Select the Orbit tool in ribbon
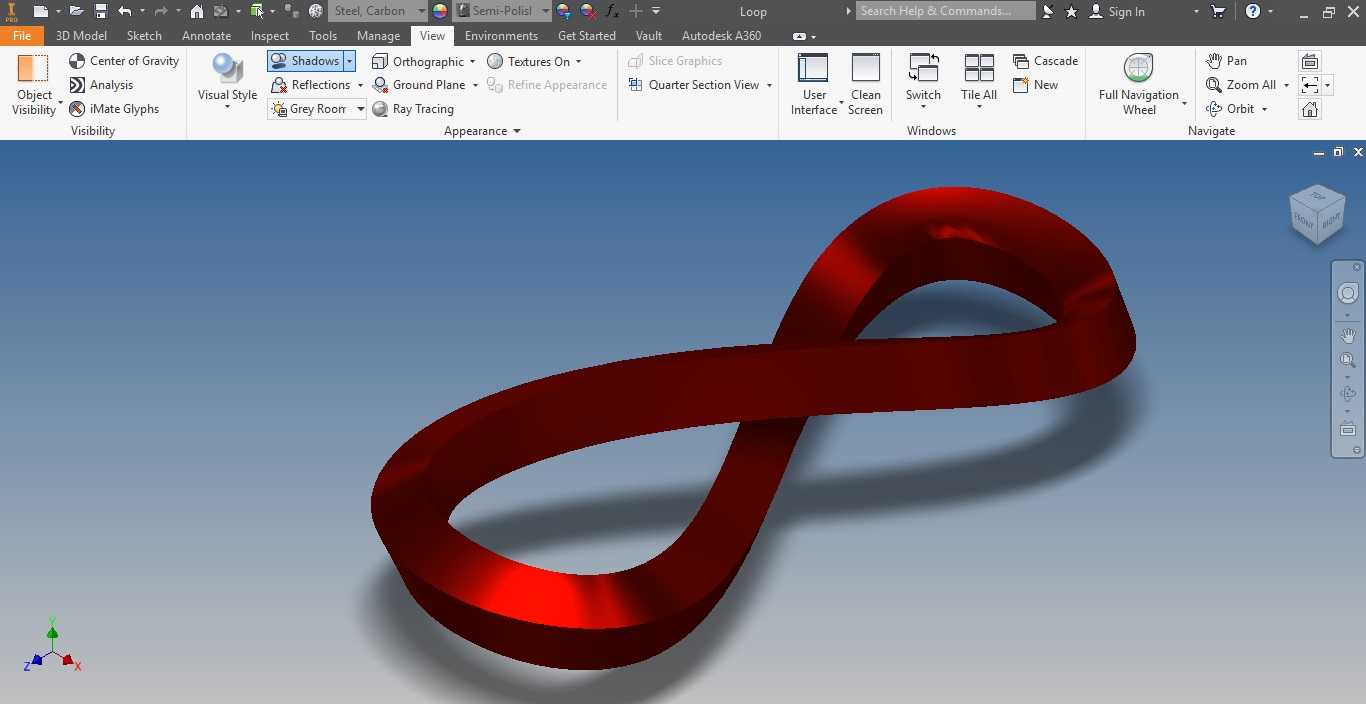 point(1230,109)
